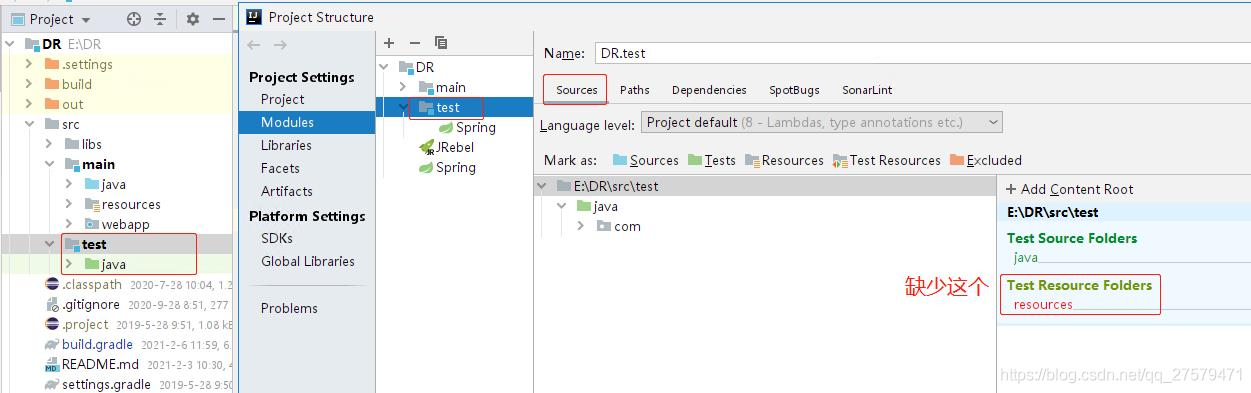Collapse all nodes in the Project panel
Viewport: 1251px width, 393px height.
(160, 19)
